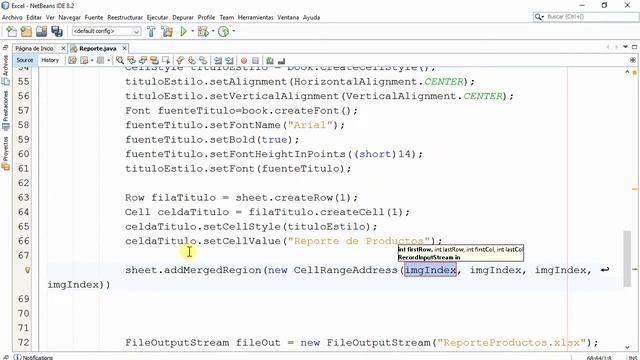Click the Shift Line Left icon
640x360 pixels.
tap(218, 60)
